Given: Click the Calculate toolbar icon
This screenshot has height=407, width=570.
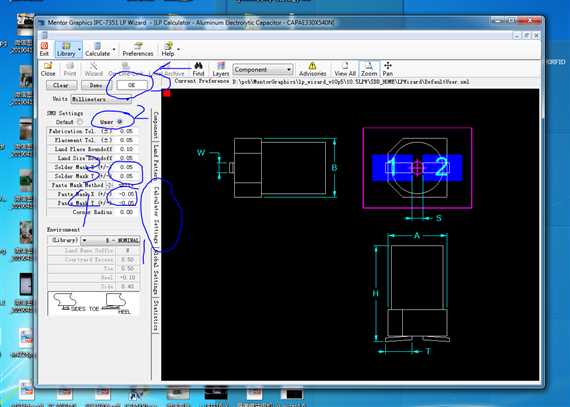Looking at the screenshot, I should click(97, 49).
